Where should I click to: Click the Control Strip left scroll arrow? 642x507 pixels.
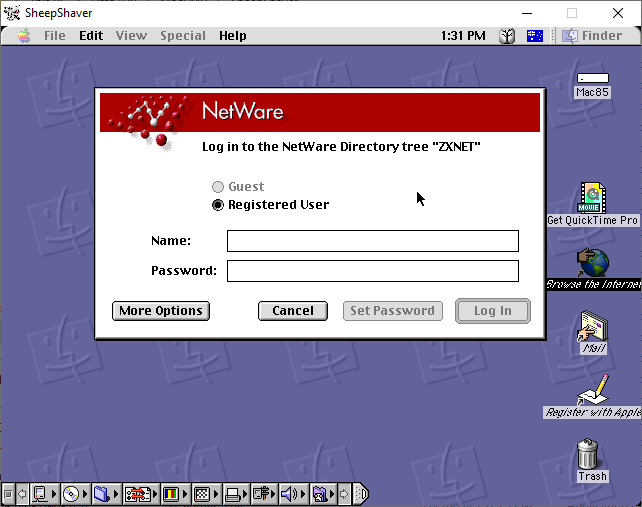[22, 494]
